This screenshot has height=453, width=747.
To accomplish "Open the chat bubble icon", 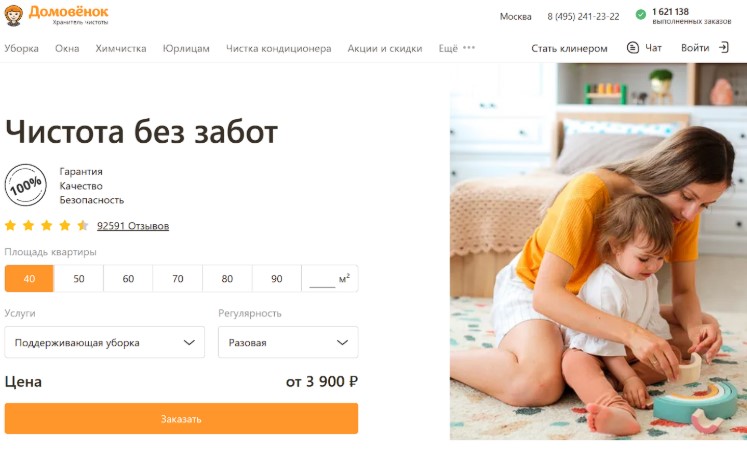I will click(633, 48).
